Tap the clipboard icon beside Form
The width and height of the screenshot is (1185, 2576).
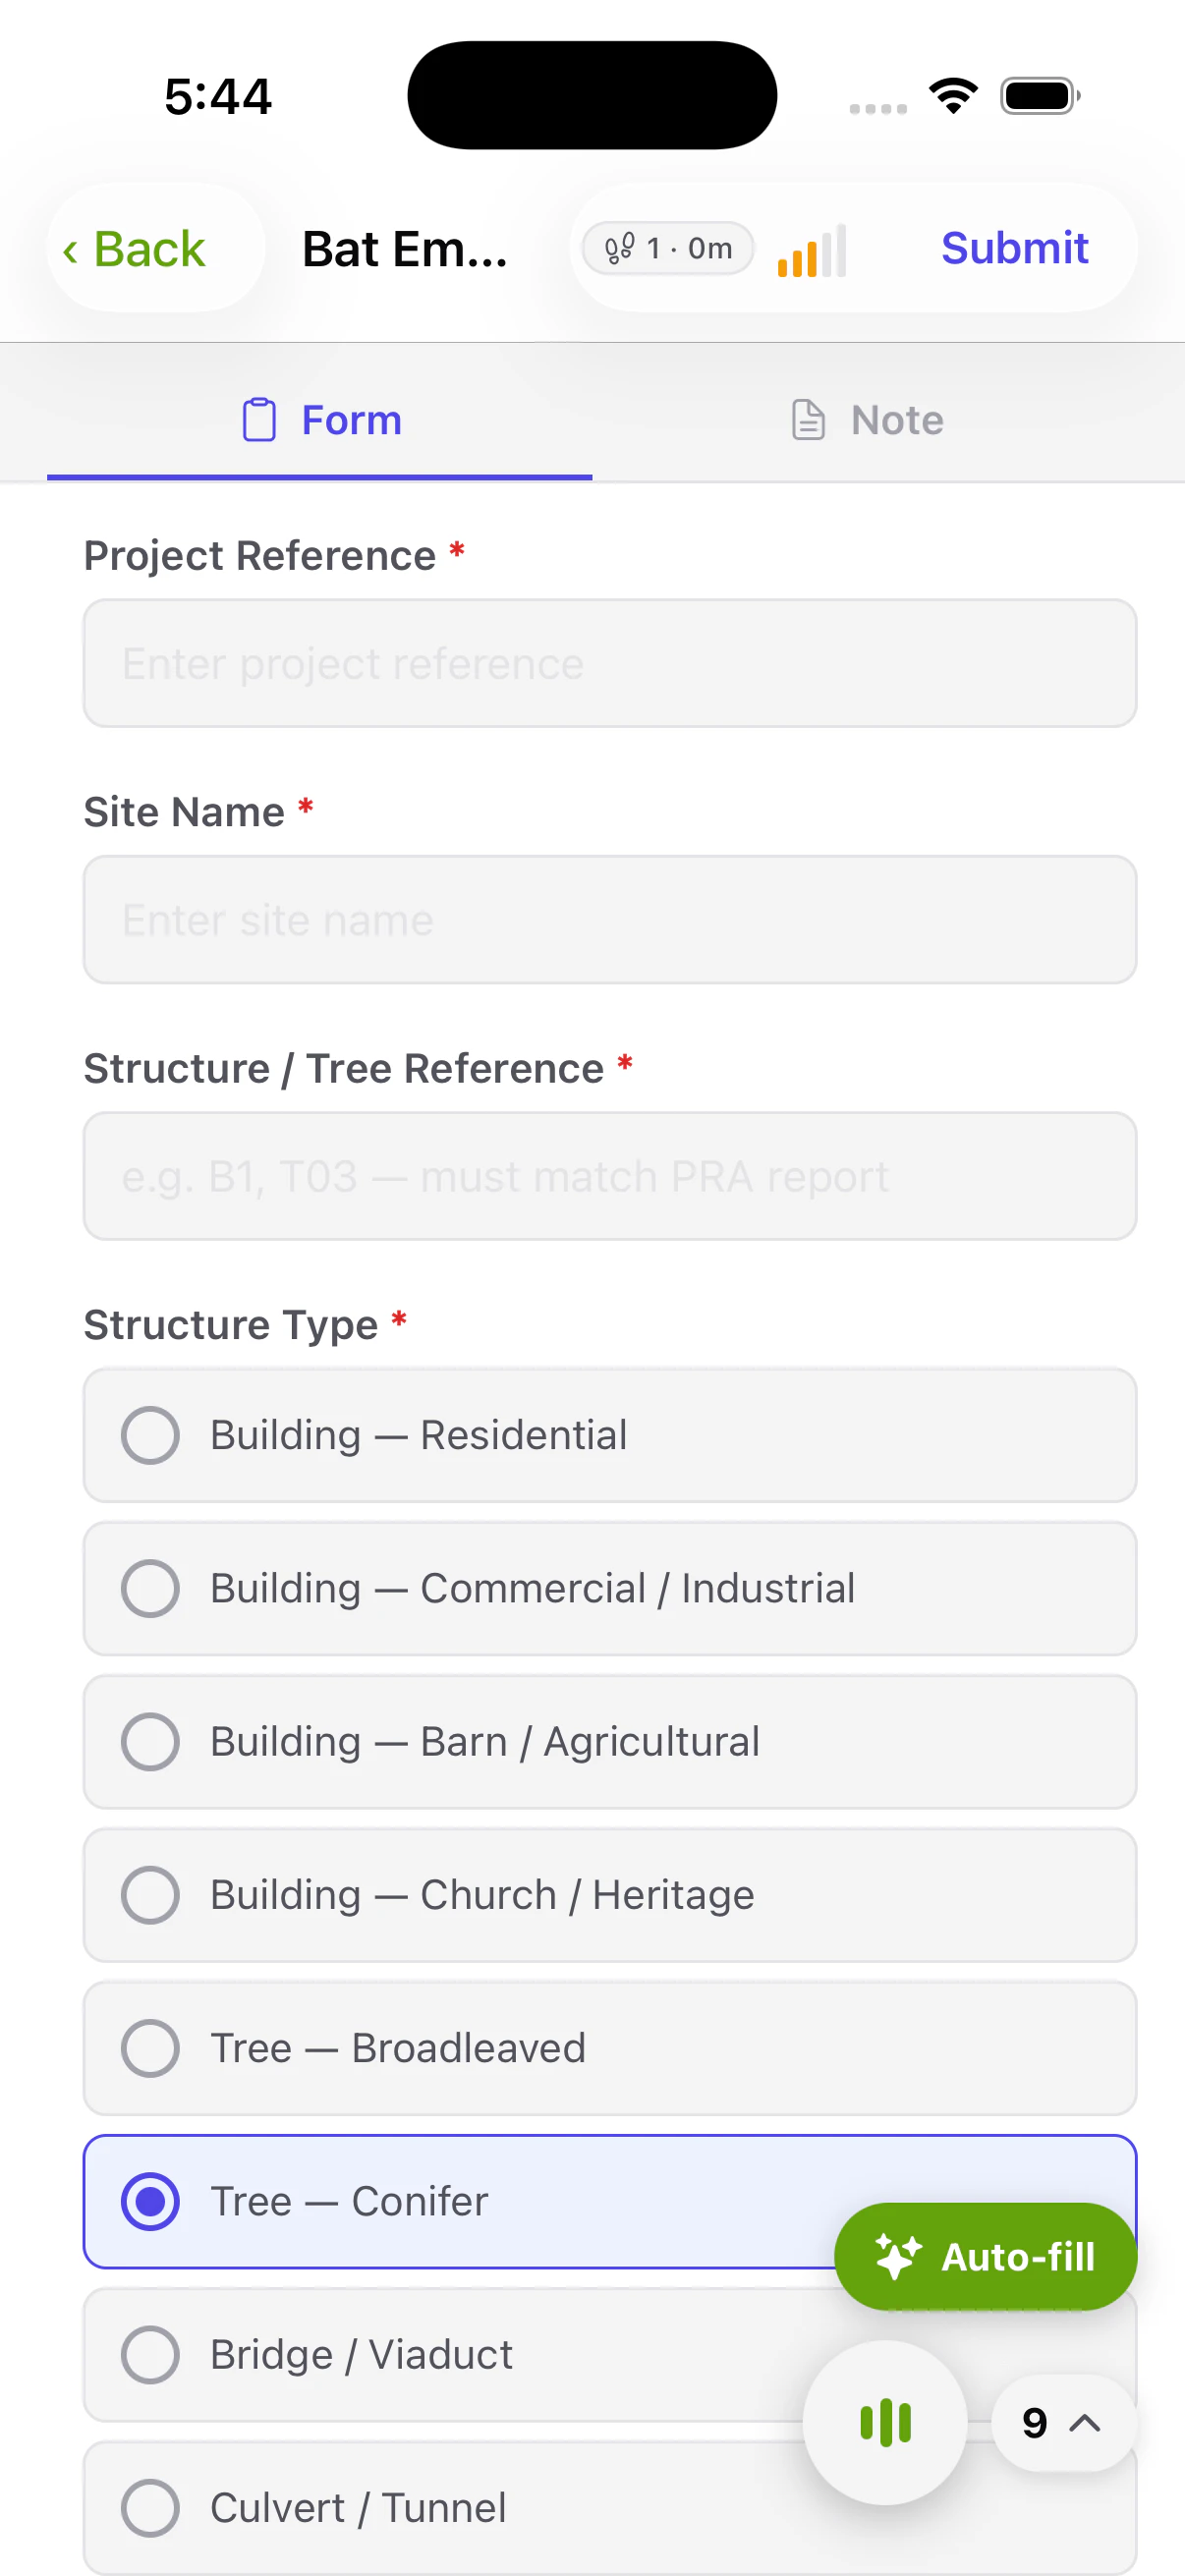tap(258, 420)
